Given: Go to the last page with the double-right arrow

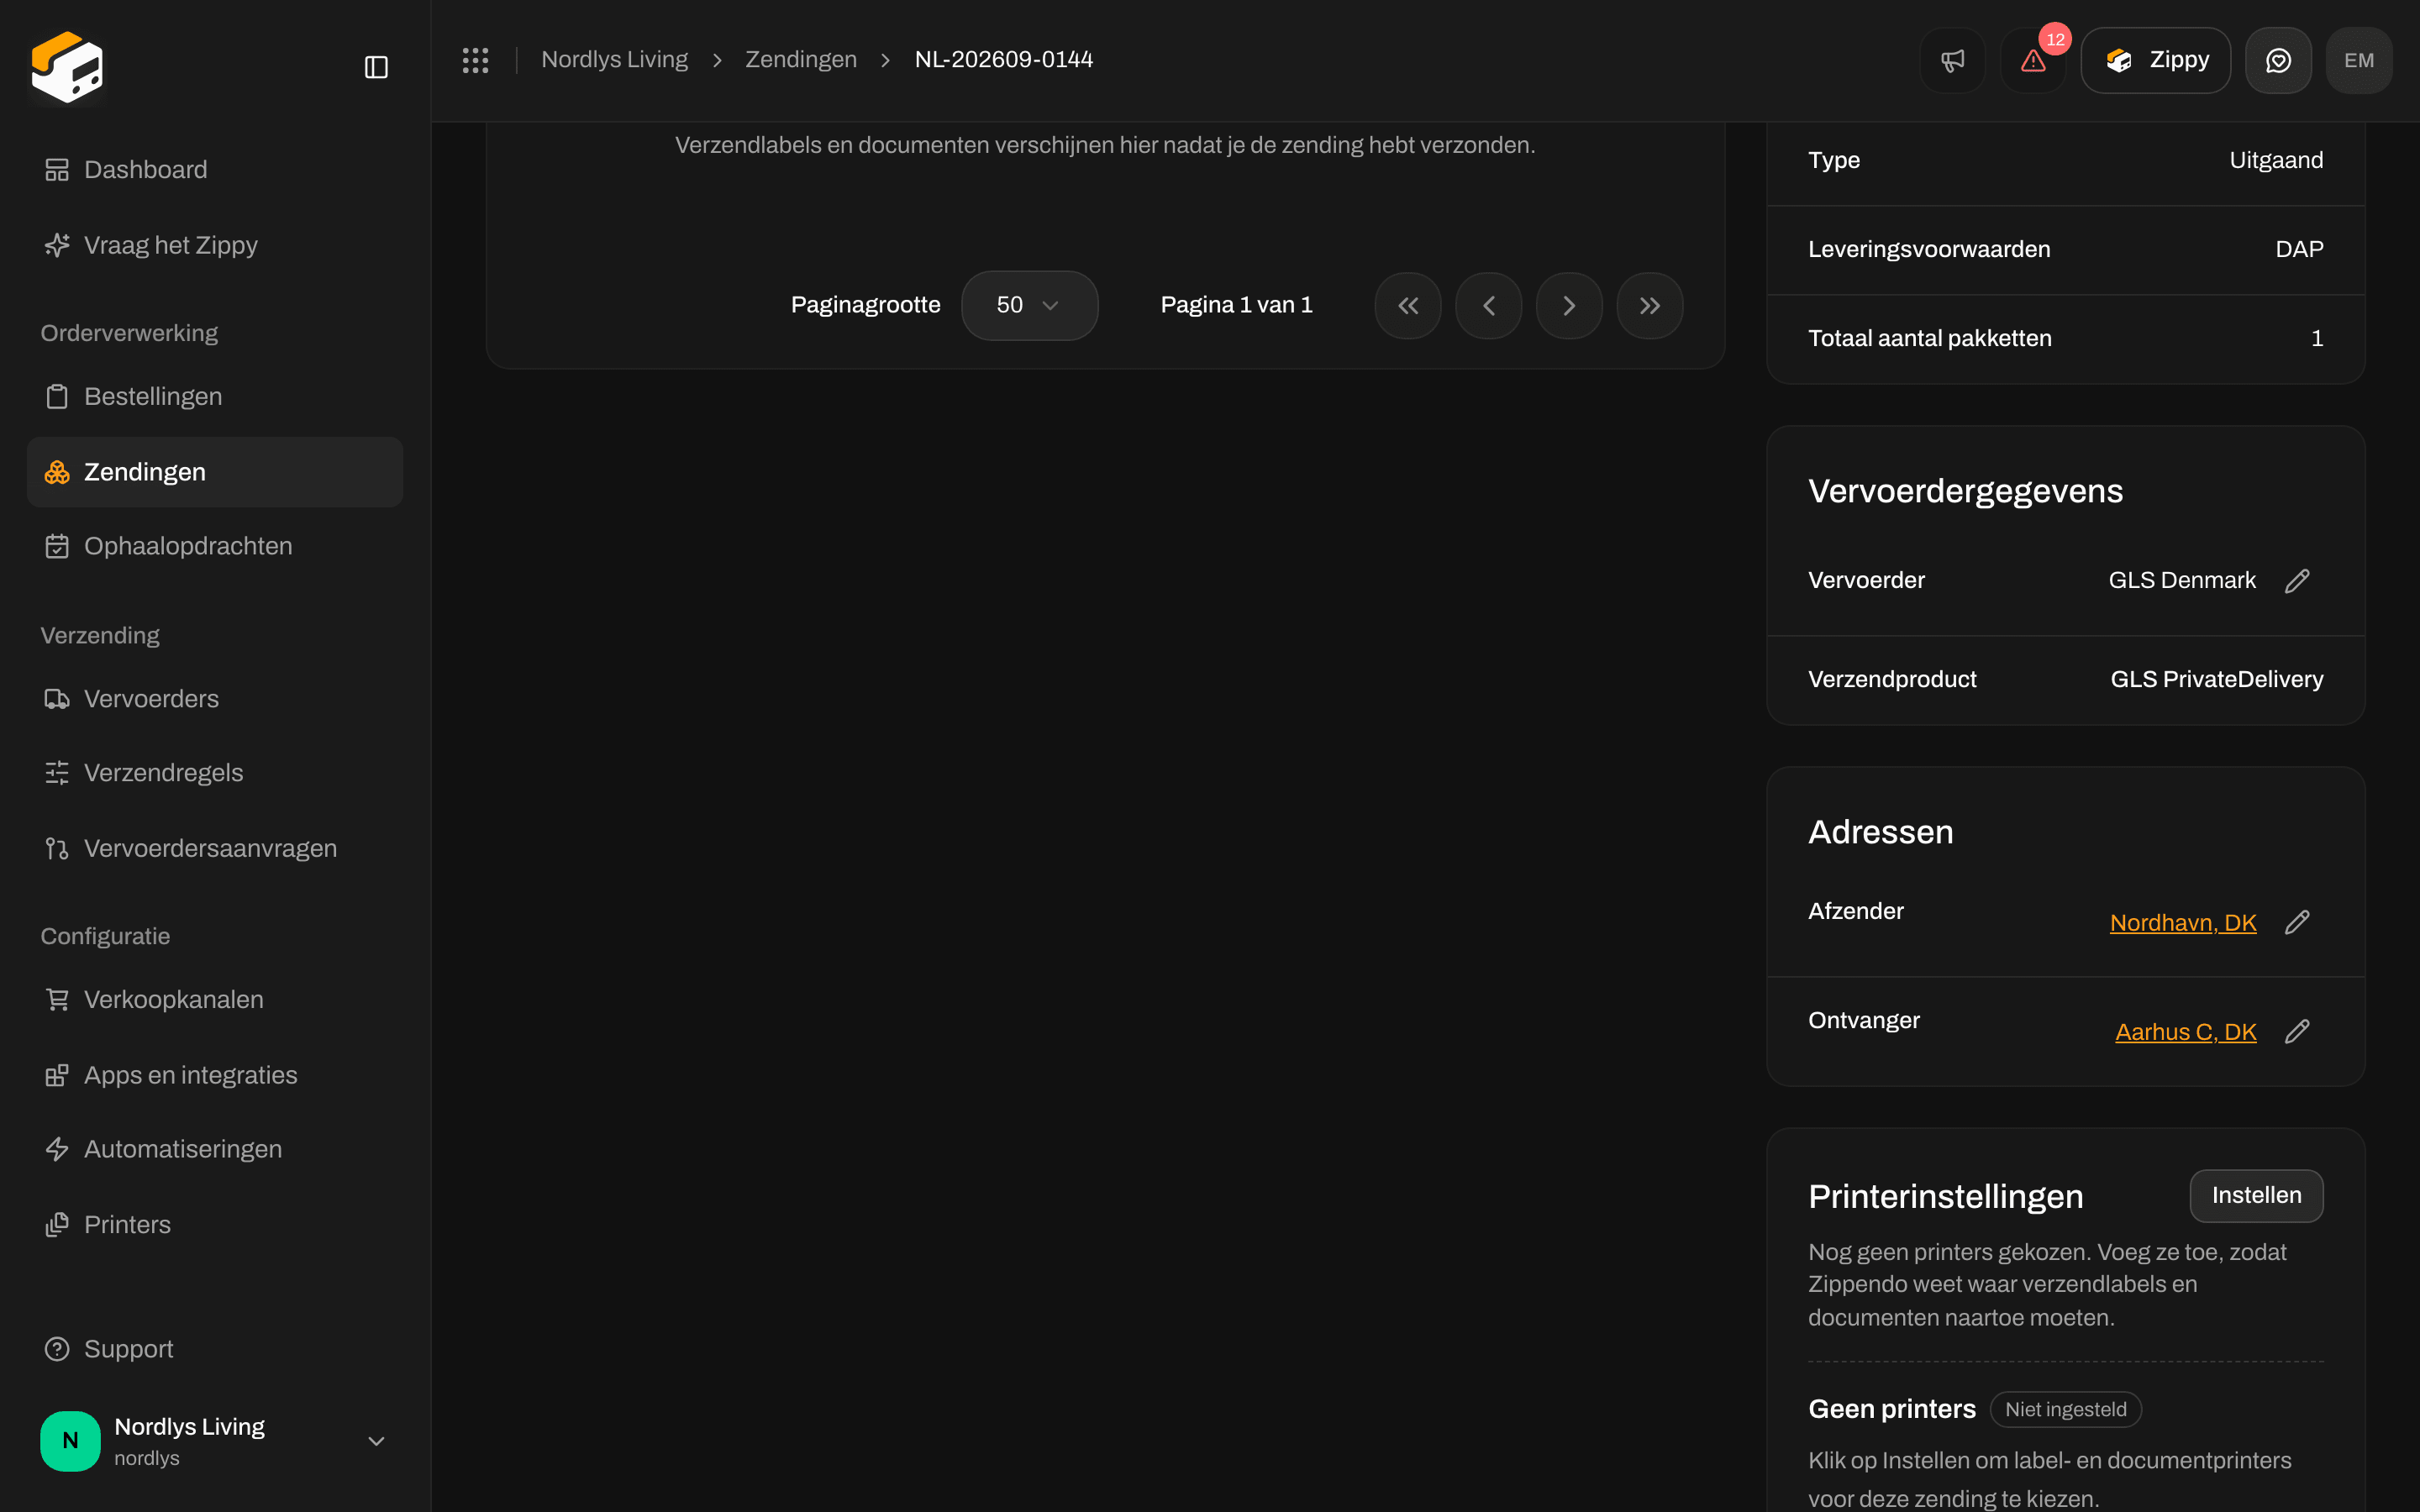Looking at the screenshot, I should click(1650, 306).
